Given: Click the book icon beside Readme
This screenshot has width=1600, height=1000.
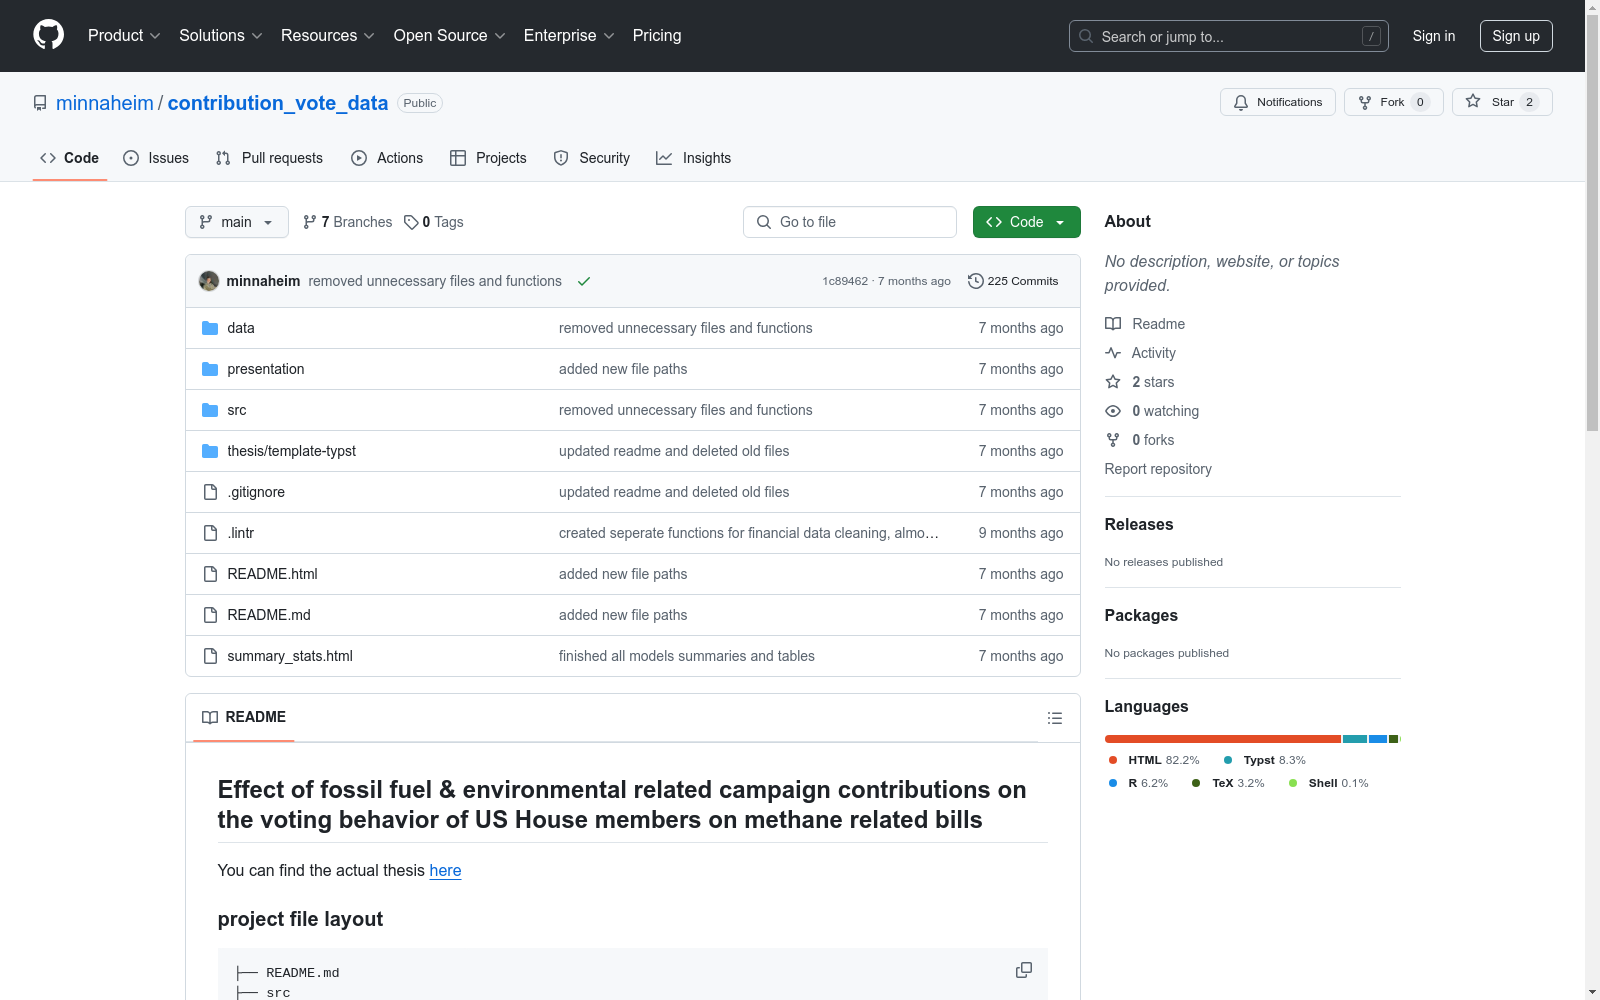Looking at the screenshot, I should point(1113,324).
